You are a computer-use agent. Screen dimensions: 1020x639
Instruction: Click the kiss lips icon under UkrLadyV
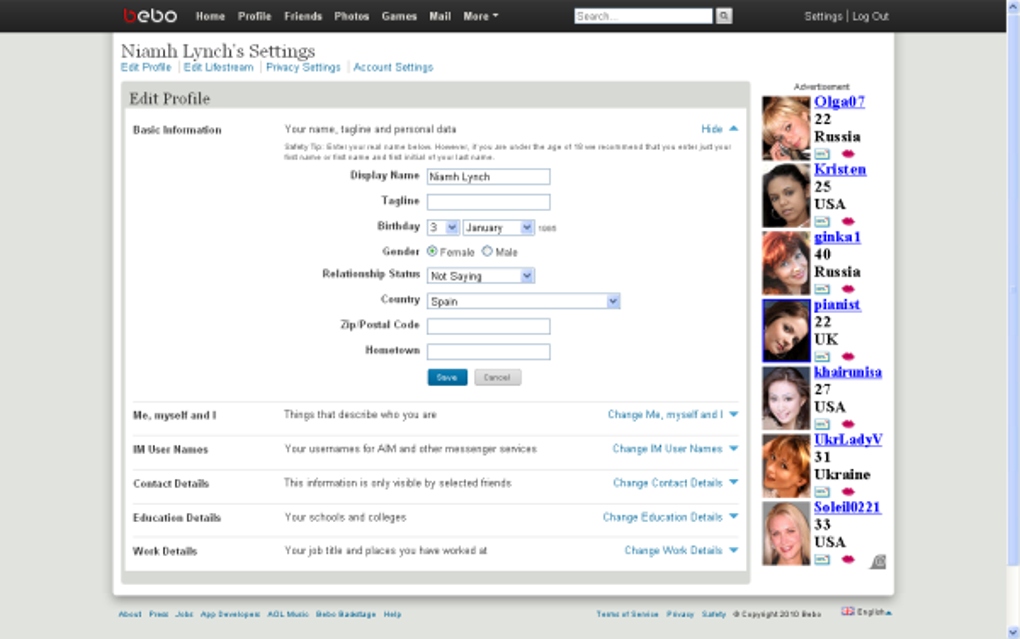848,492
